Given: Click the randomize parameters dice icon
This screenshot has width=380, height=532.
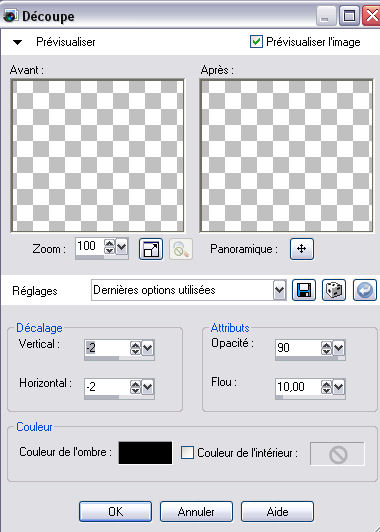Looking at the screenshot, I should [x=334, y=290].
